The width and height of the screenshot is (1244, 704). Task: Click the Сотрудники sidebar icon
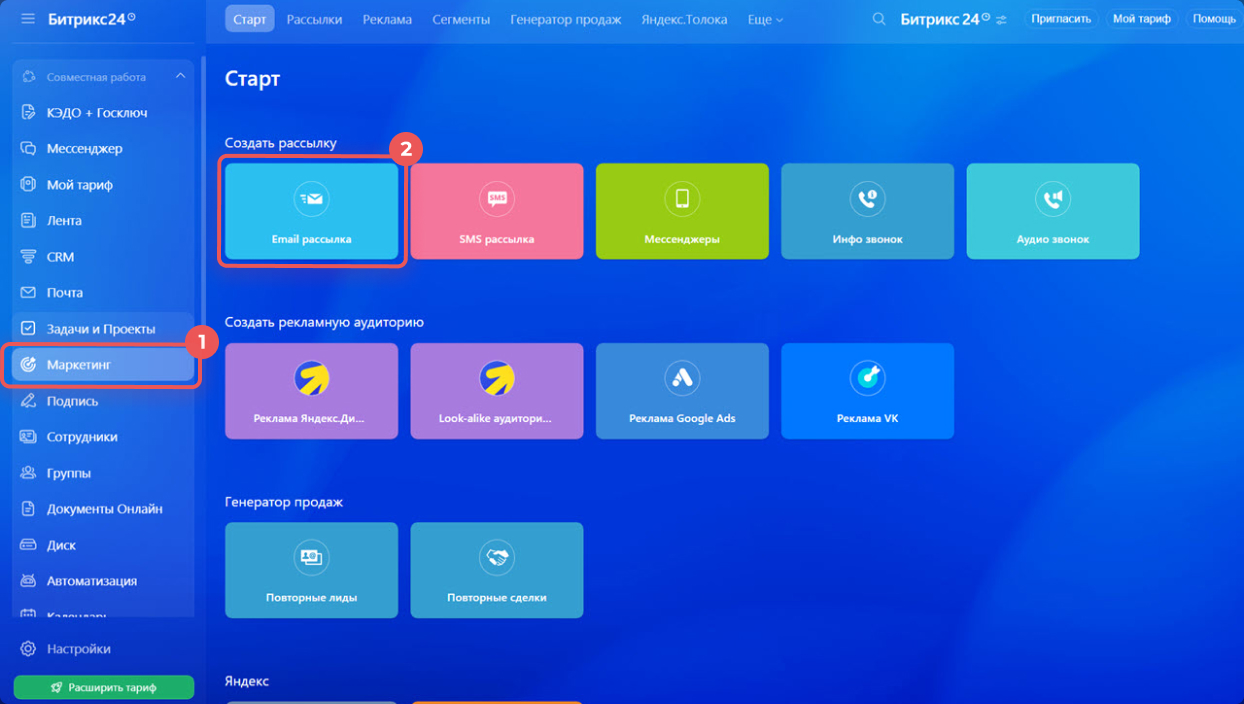point(28,437)
